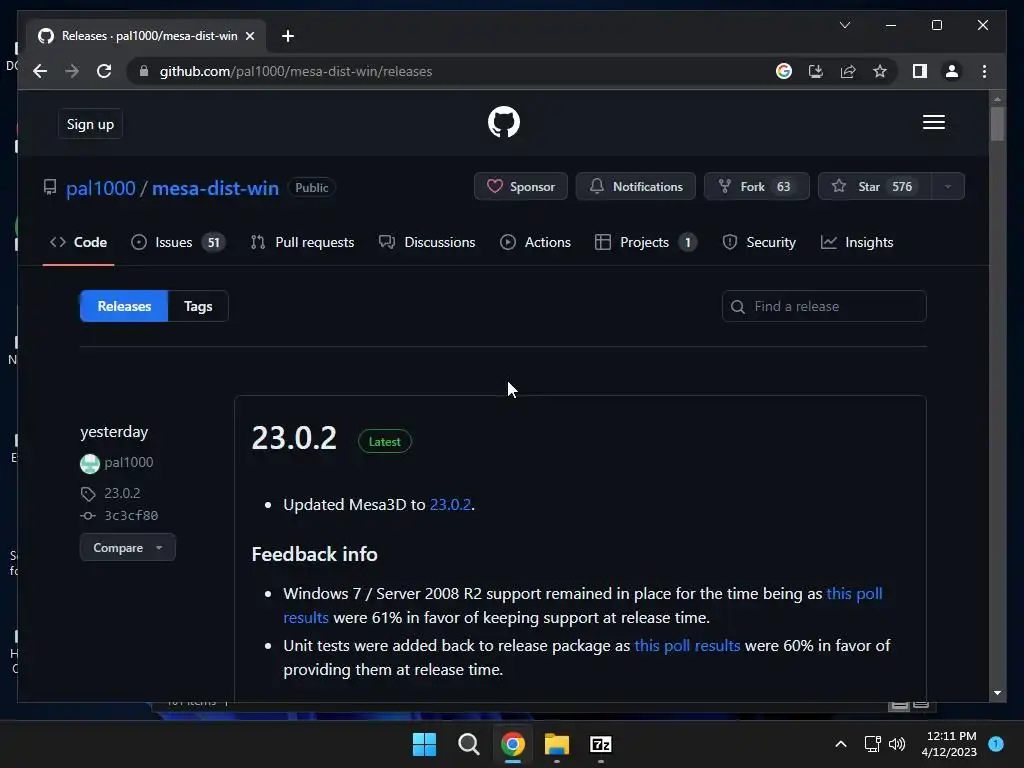
Task: Open the hamburger navigation menu
Action: coord(933,122)
